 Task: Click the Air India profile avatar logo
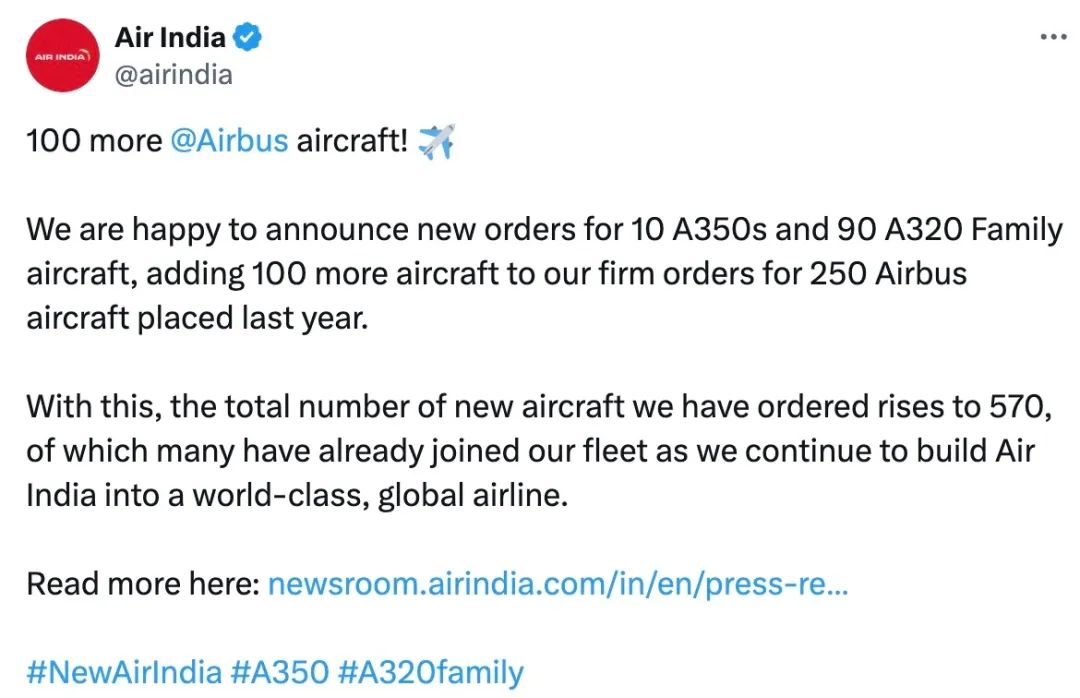[x=61, y=56]
